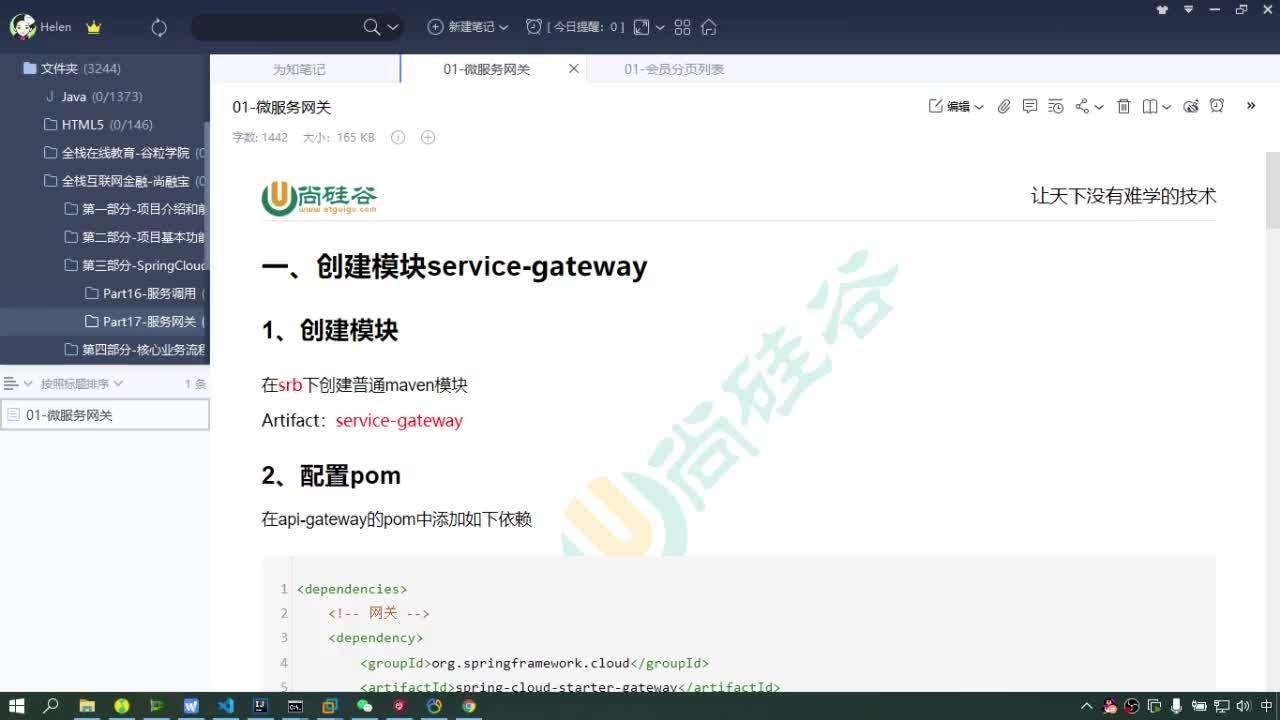Click the VIP crown icon

tap(94, 27)
